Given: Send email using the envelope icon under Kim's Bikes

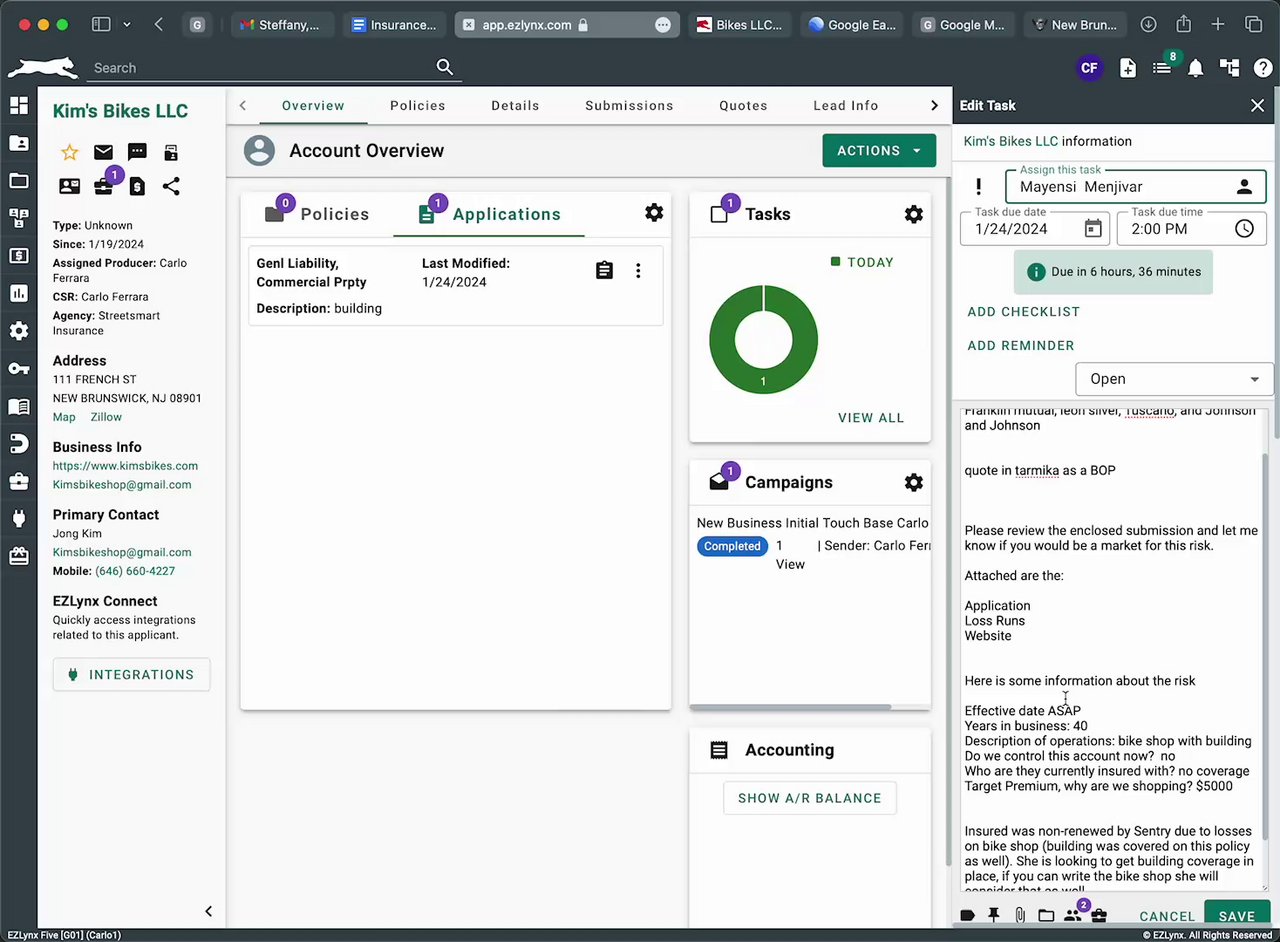Looking at the screenshot, I should click(x=103, y=152).
